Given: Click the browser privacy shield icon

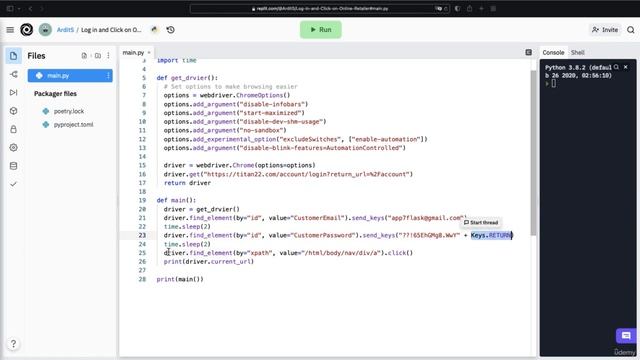Looking at the screenshot, I should coord(457,9).
